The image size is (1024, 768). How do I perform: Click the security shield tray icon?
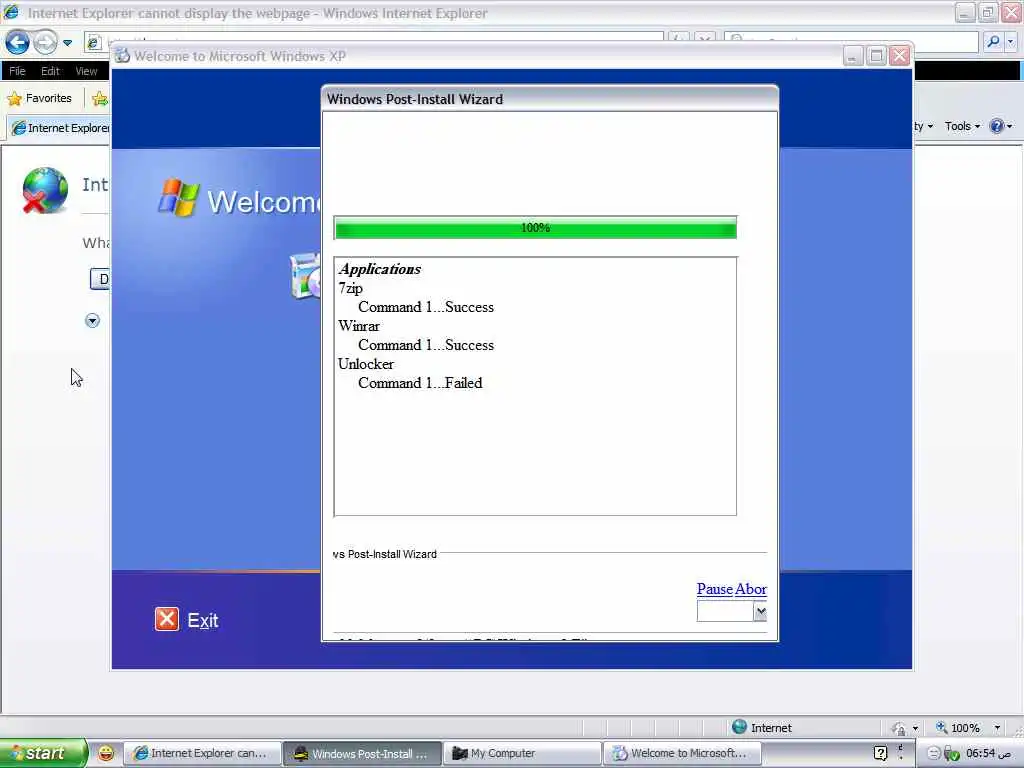click(952, 754)
